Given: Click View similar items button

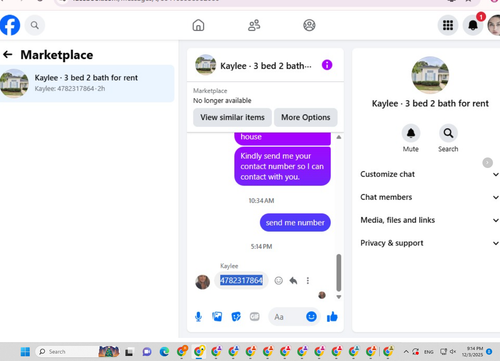Looking at the screenshot, I should (232, 117).
